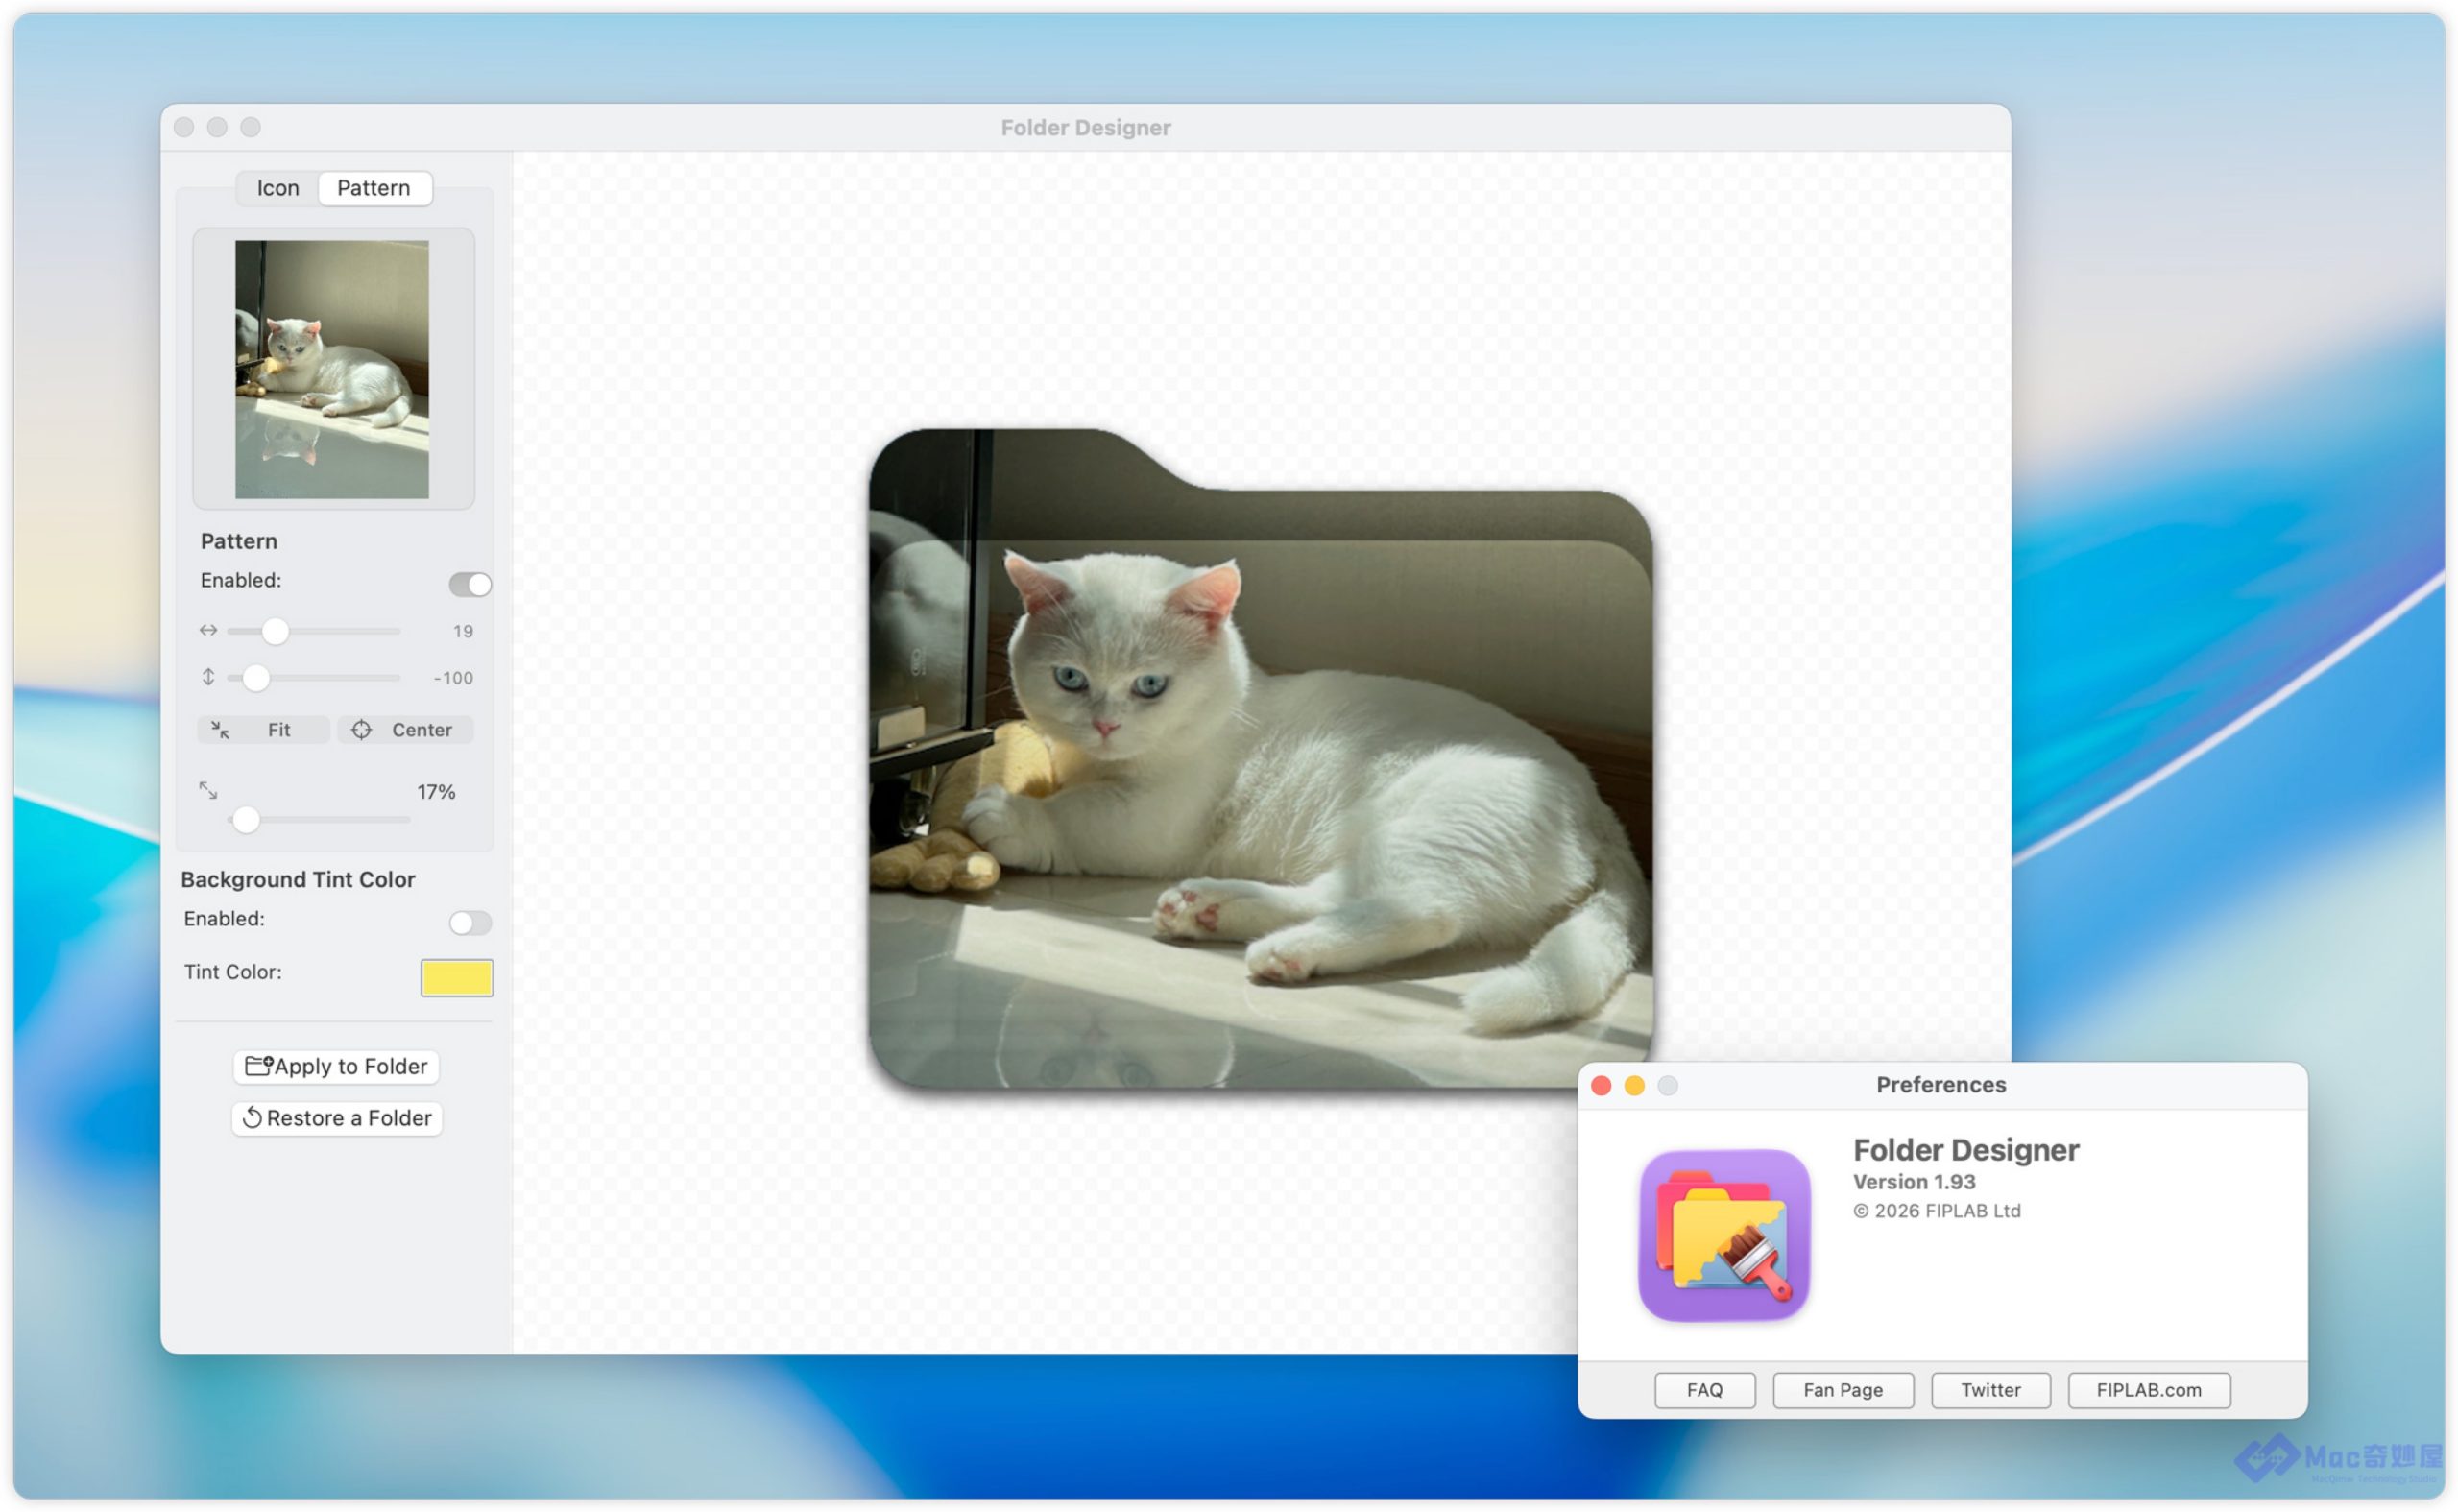Click the Center button
This screenshot has height=1512, width=2458.
405,730
